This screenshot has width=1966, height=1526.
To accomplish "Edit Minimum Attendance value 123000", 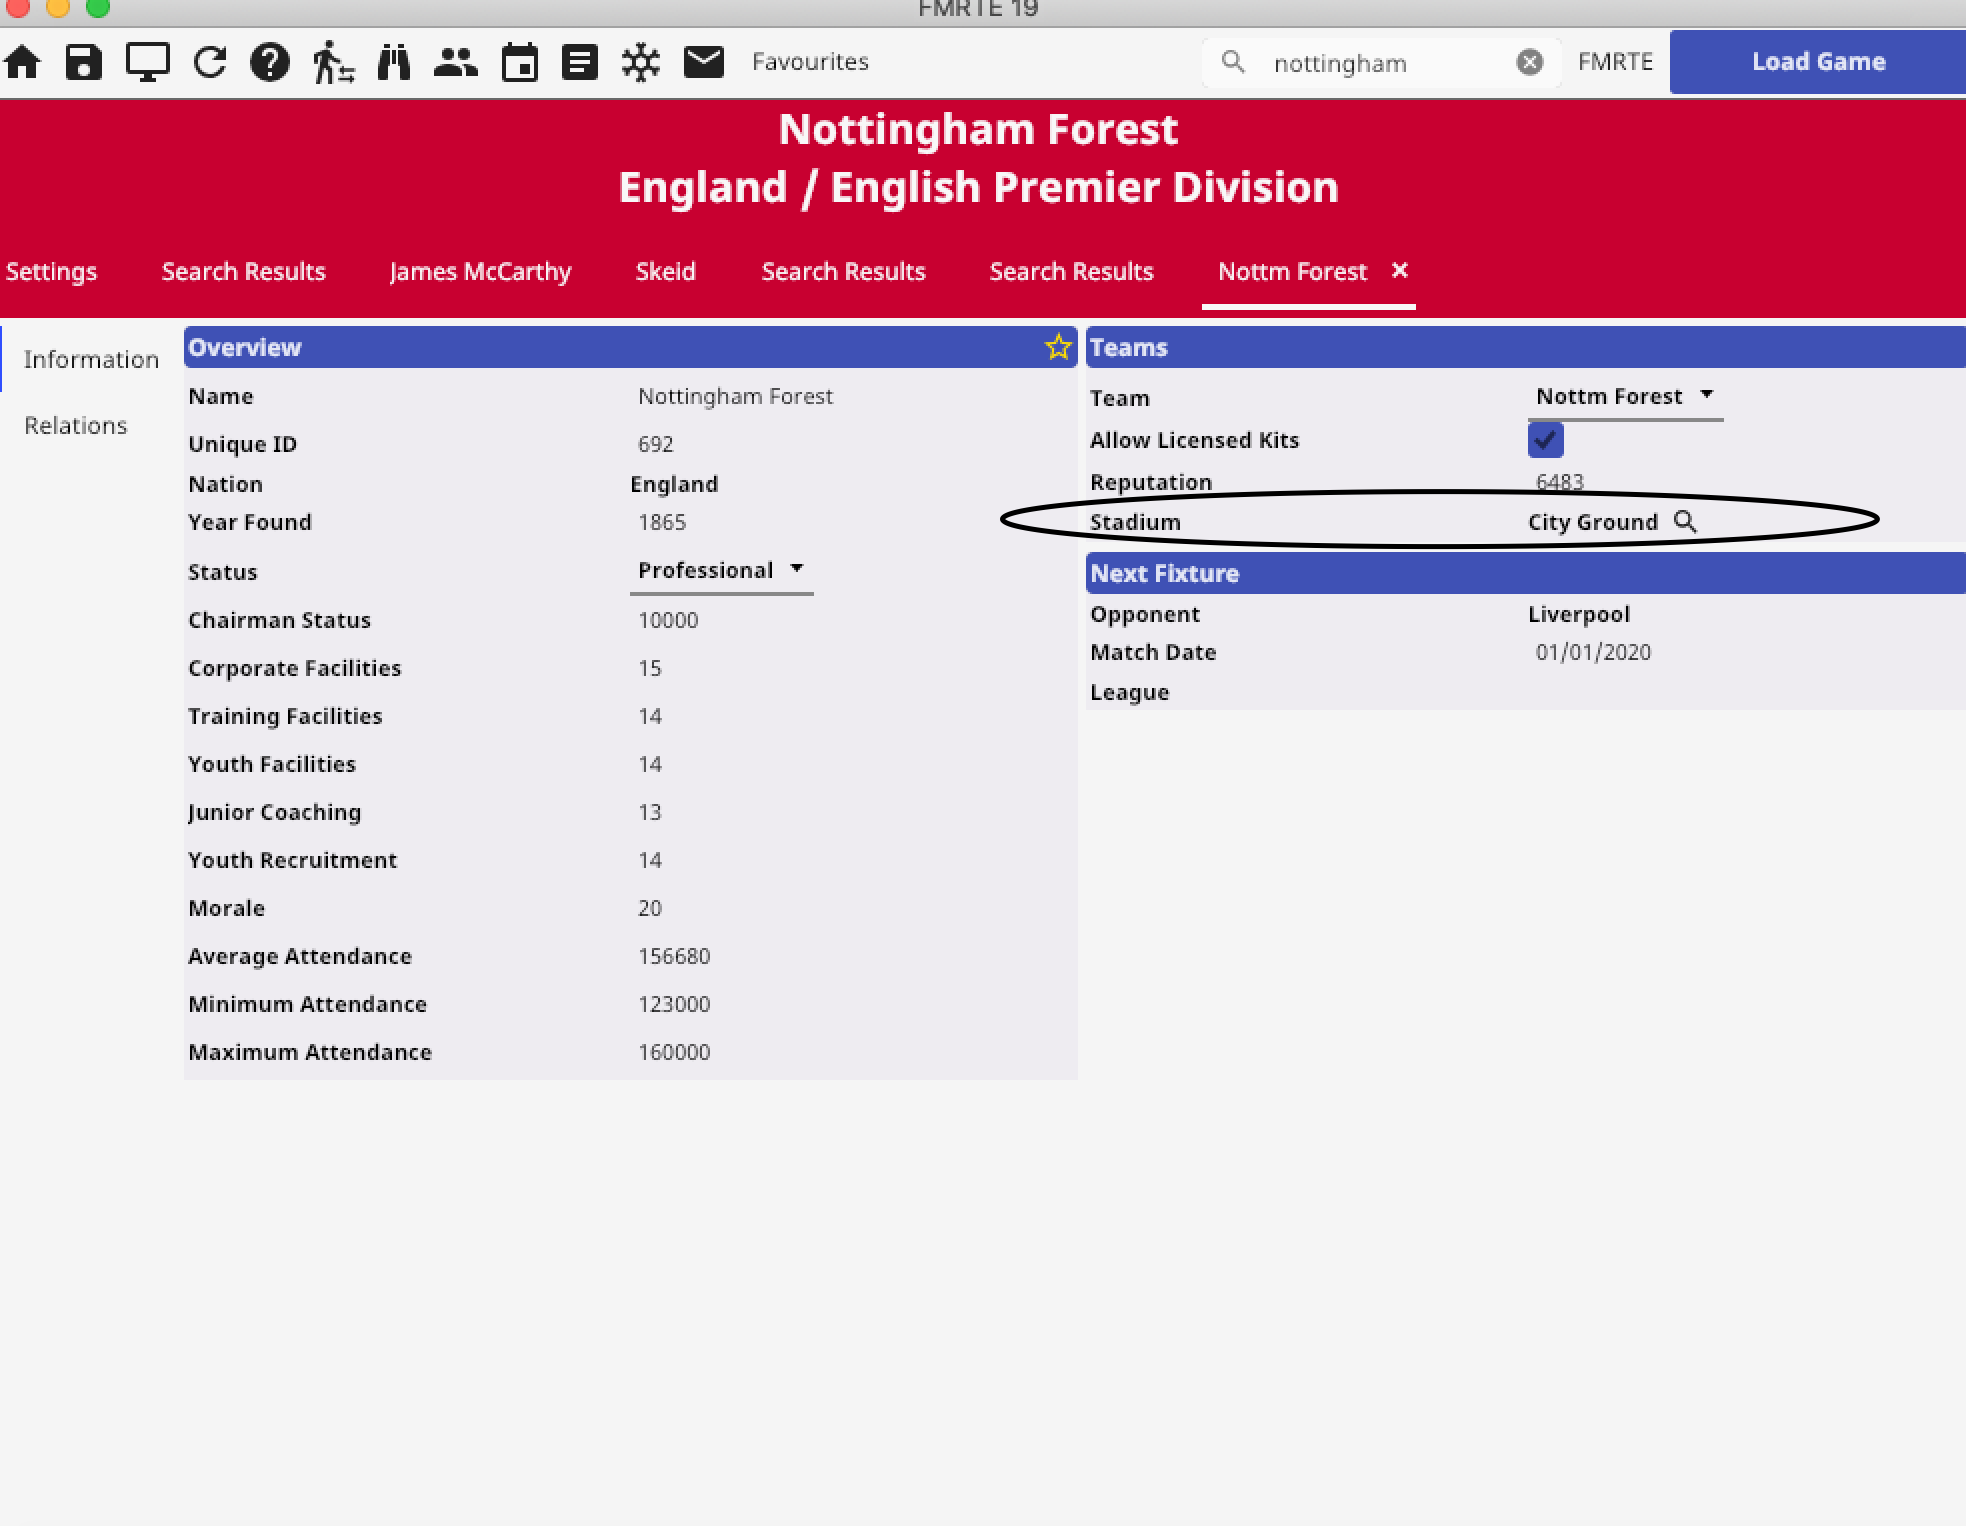I will pyautogui.click(x=674, y=1004).
